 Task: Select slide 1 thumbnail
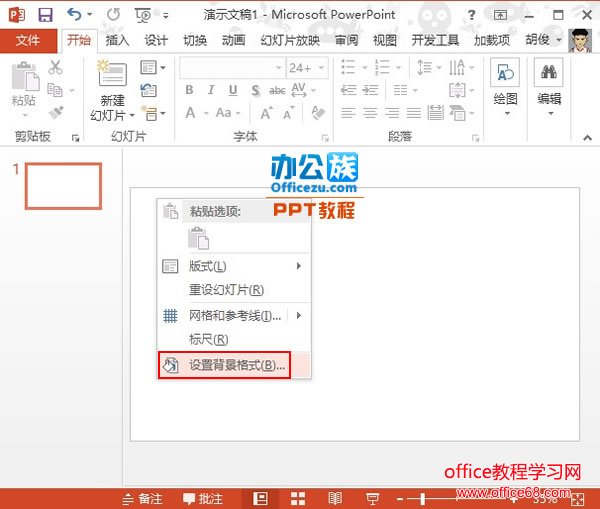pyautogui.click(x=64, y=186)
